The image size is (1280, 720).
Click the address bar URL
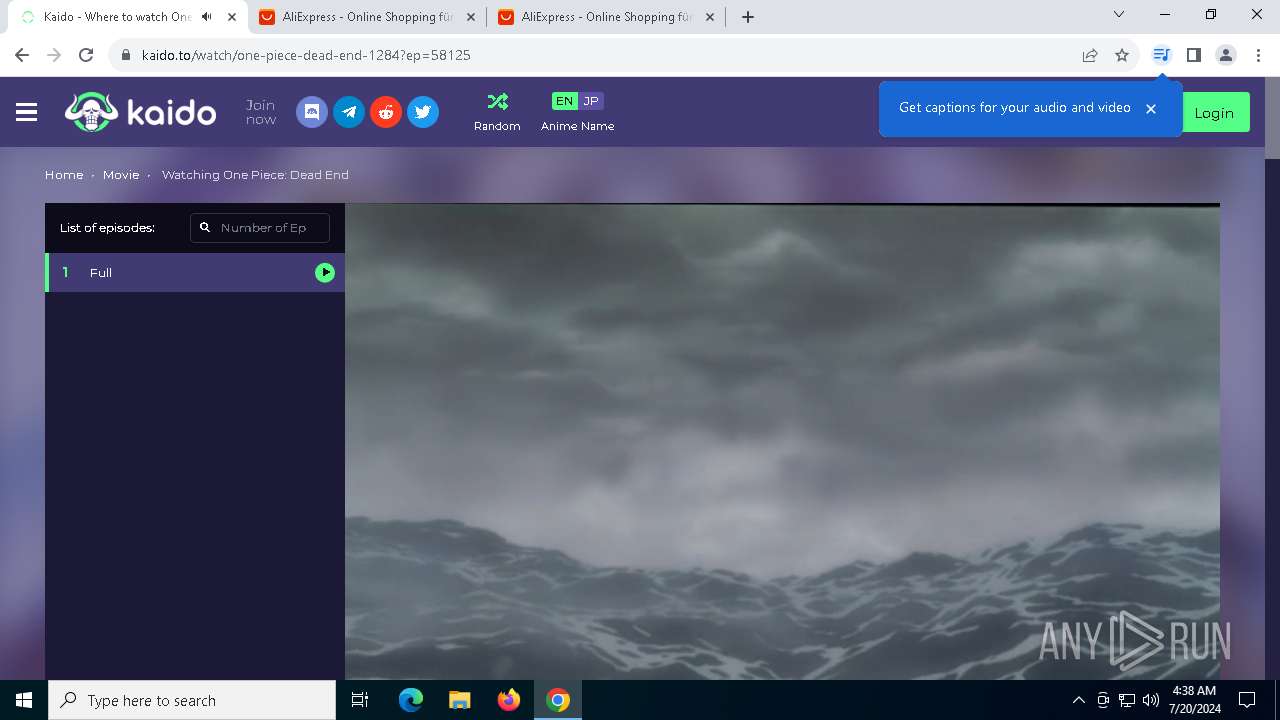coord(306,55)
